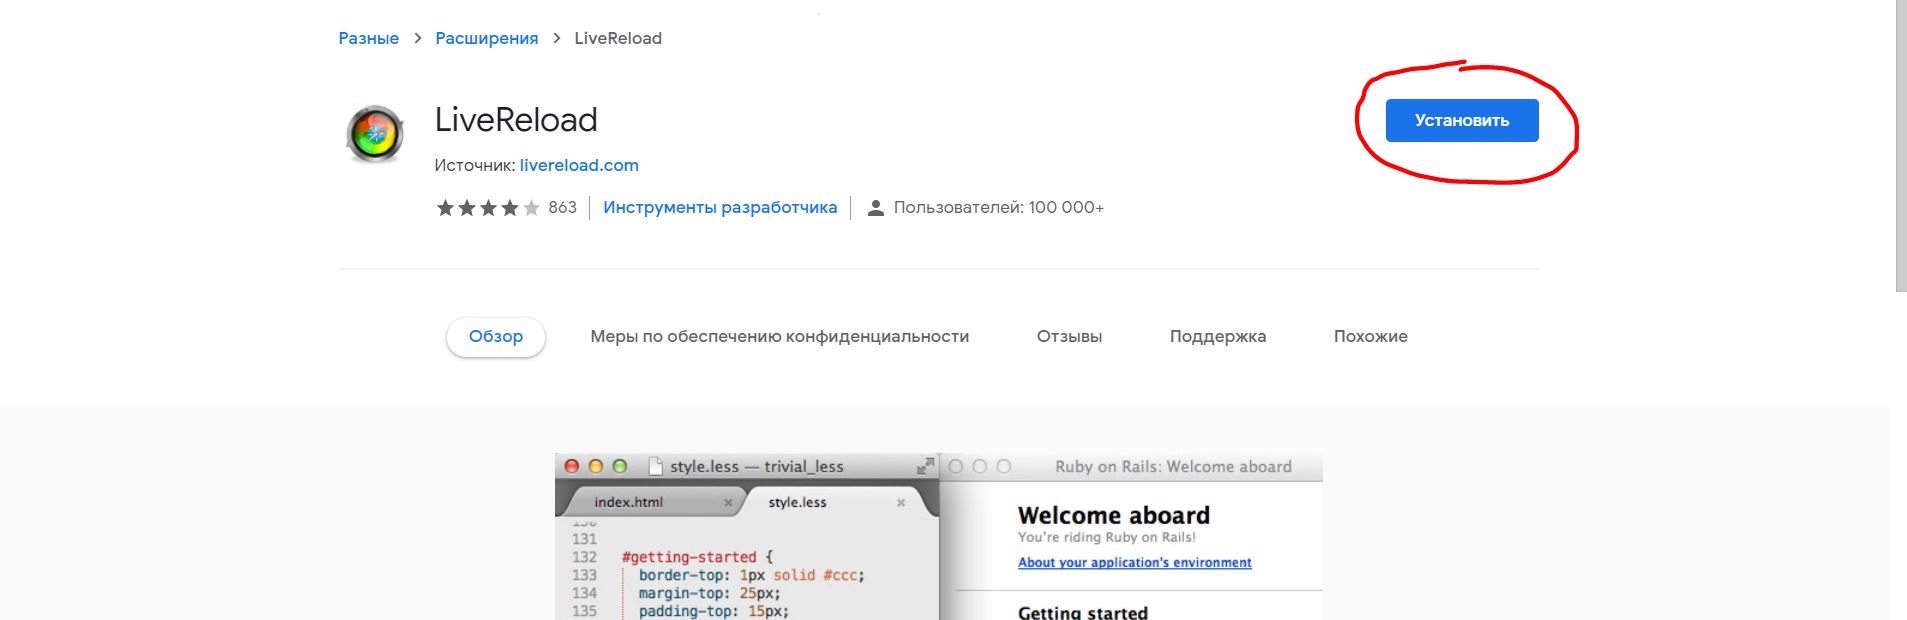Open the extension preview screenshot image

pyautogui.click(x=939, y=537)
